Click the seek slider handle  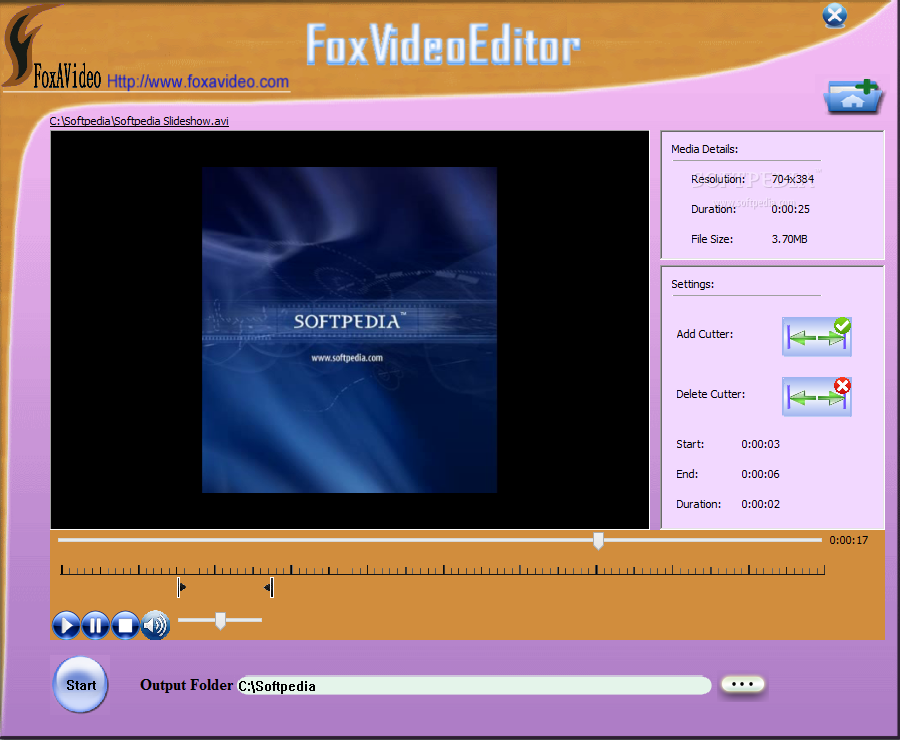pyautogui.click(x=598, y=540)
